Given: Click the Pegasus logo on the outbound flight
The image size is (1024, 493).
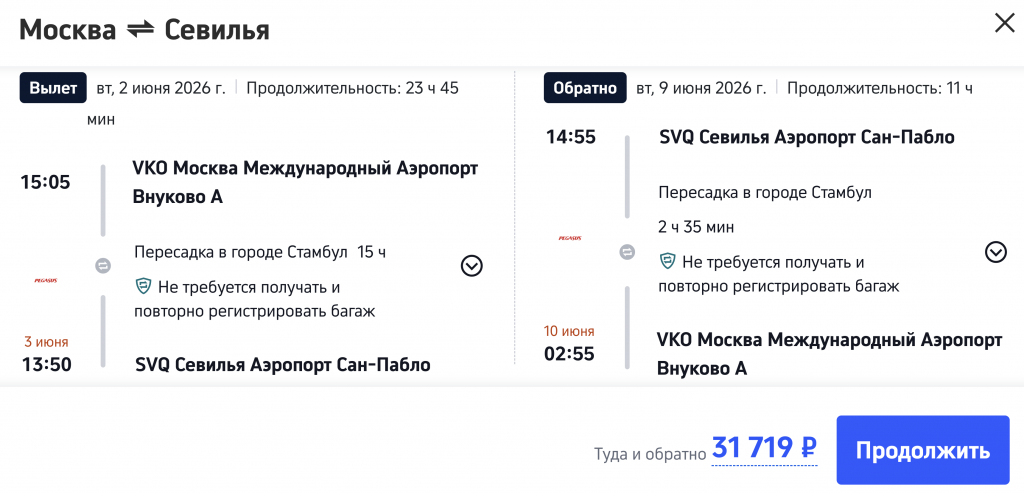Looking at the screenshot, I should coord(46,281).
